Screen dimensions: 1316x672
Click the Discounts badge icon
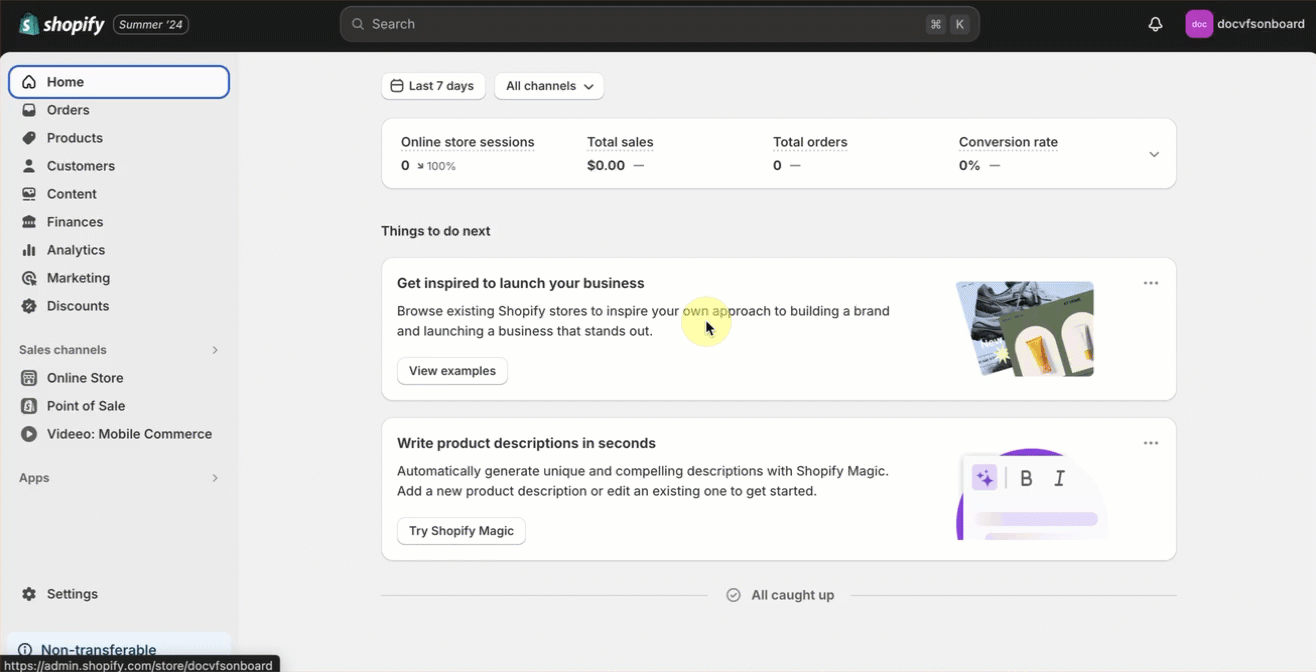tap(29, 306)
